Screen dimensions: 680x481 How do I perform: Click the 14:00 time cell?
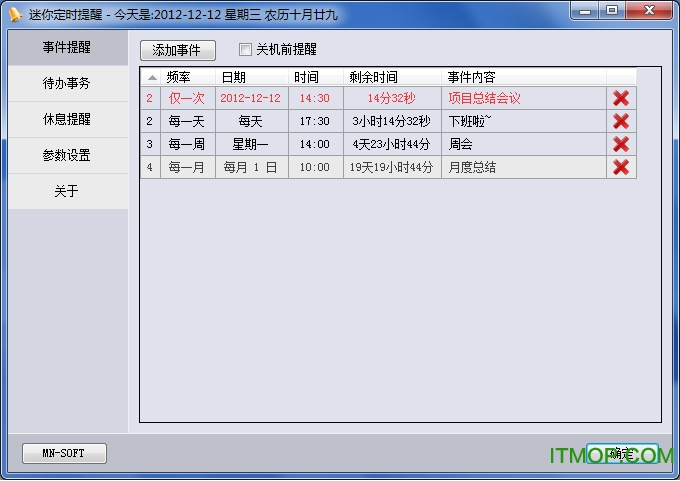pos(316,144)
